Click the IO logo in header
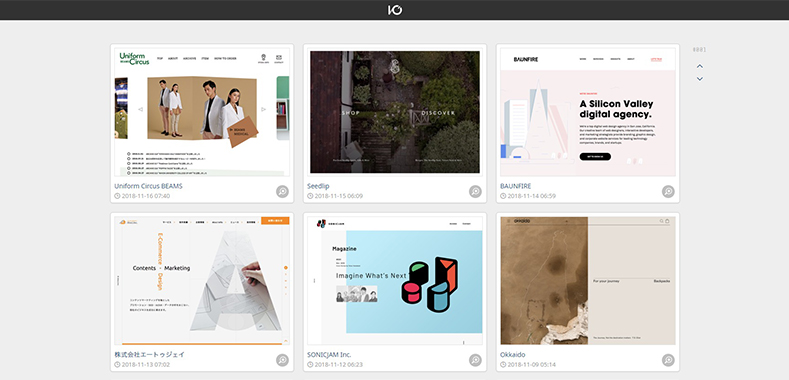 [x=394, y=10]
